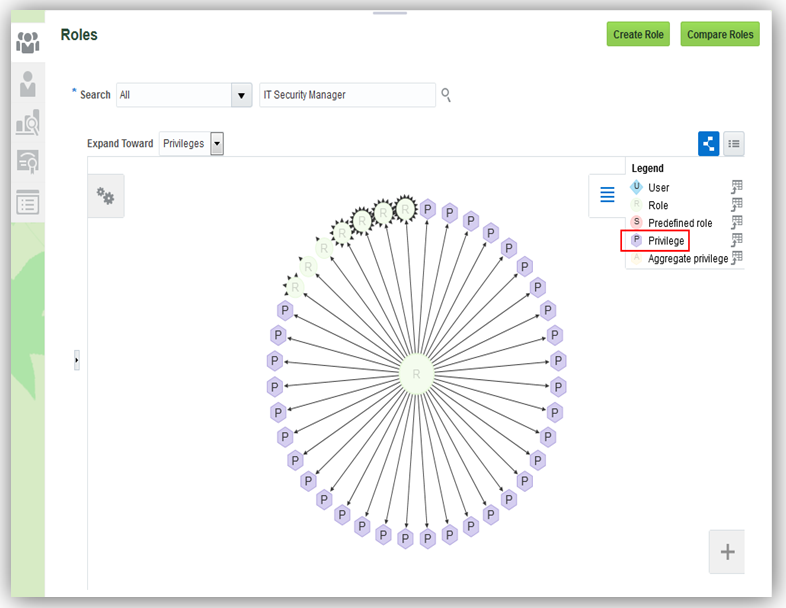Open the Analytics sidebar icon
The image size is (786, 608).
[28, 122]
